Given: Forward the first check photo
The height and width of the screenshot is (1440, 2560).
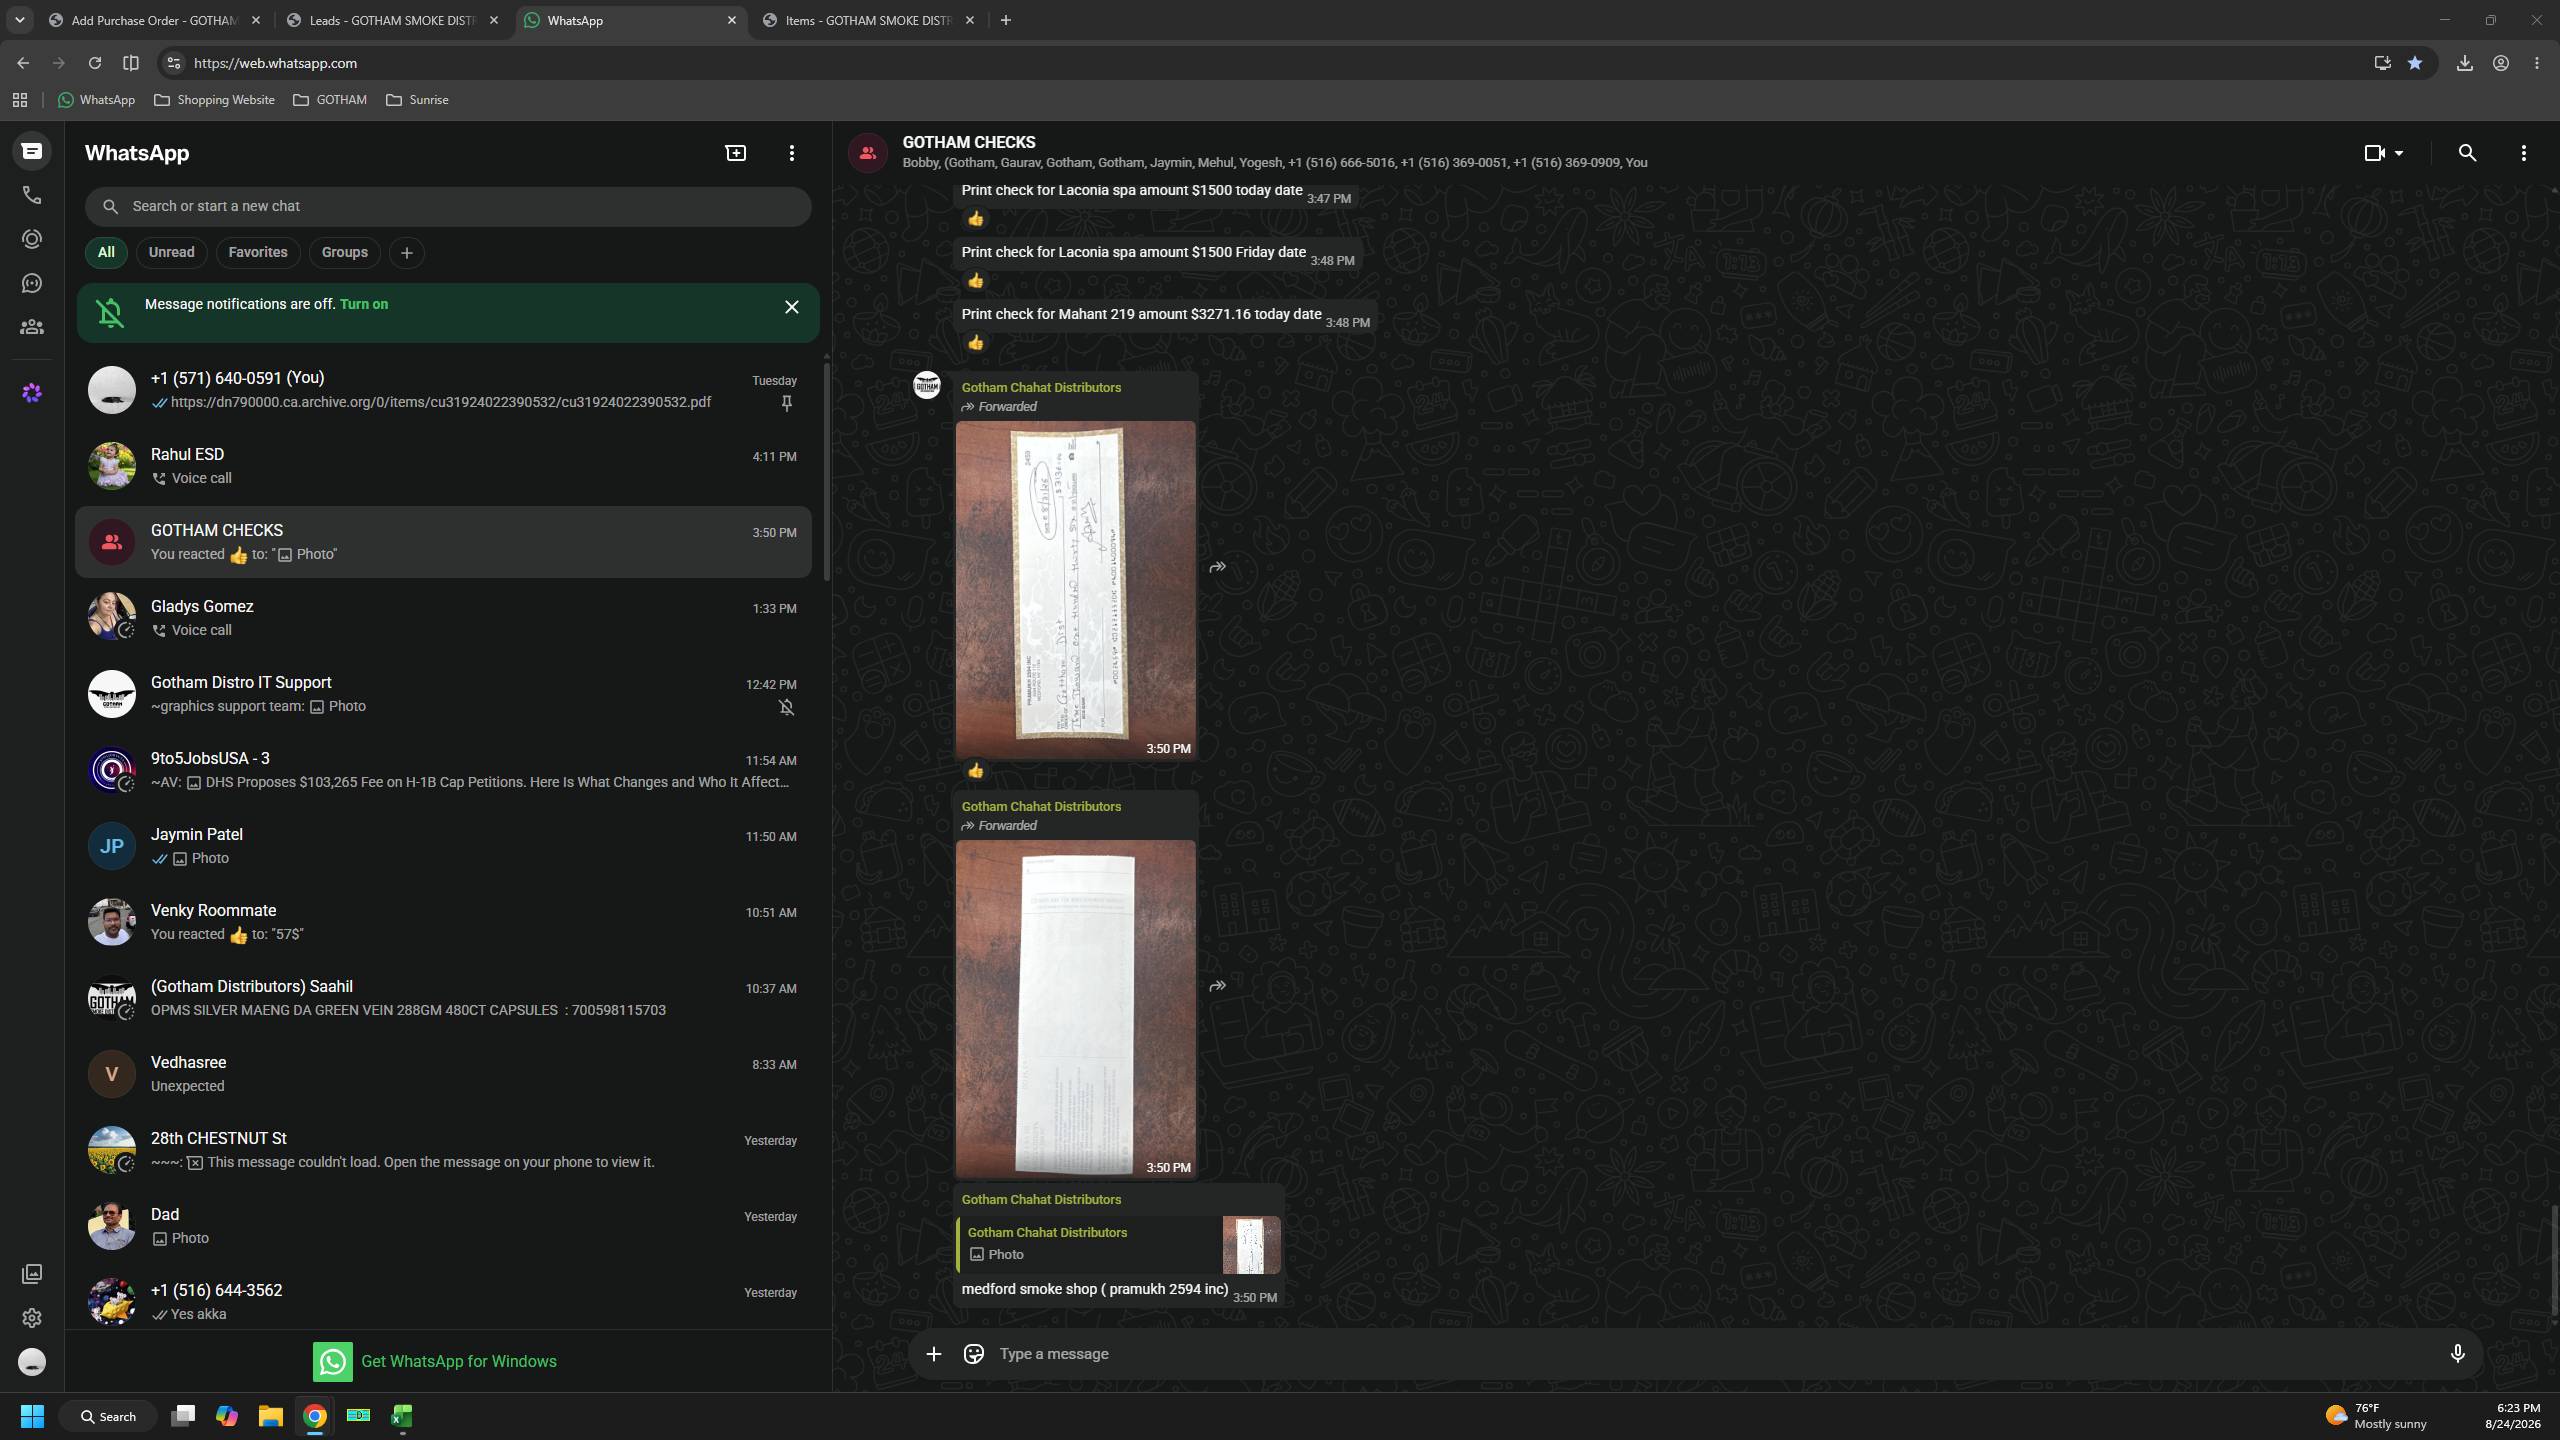Looking at the screenshot, I should click(1217, 567).
